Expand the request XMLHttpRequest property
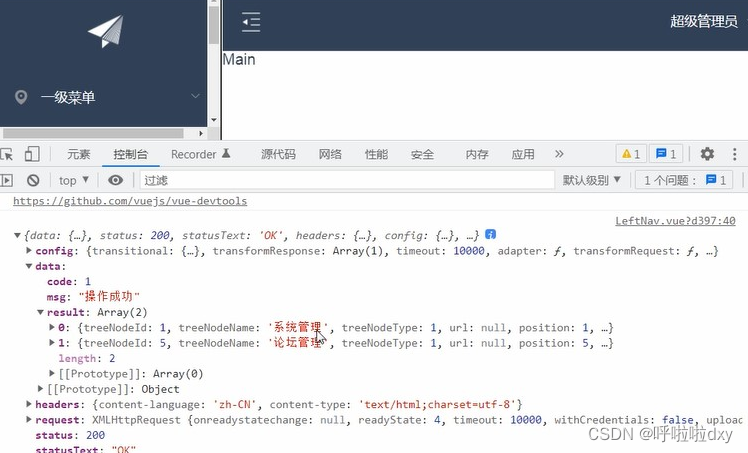Viewport: 748px width, 453px height. coord(29,420)
